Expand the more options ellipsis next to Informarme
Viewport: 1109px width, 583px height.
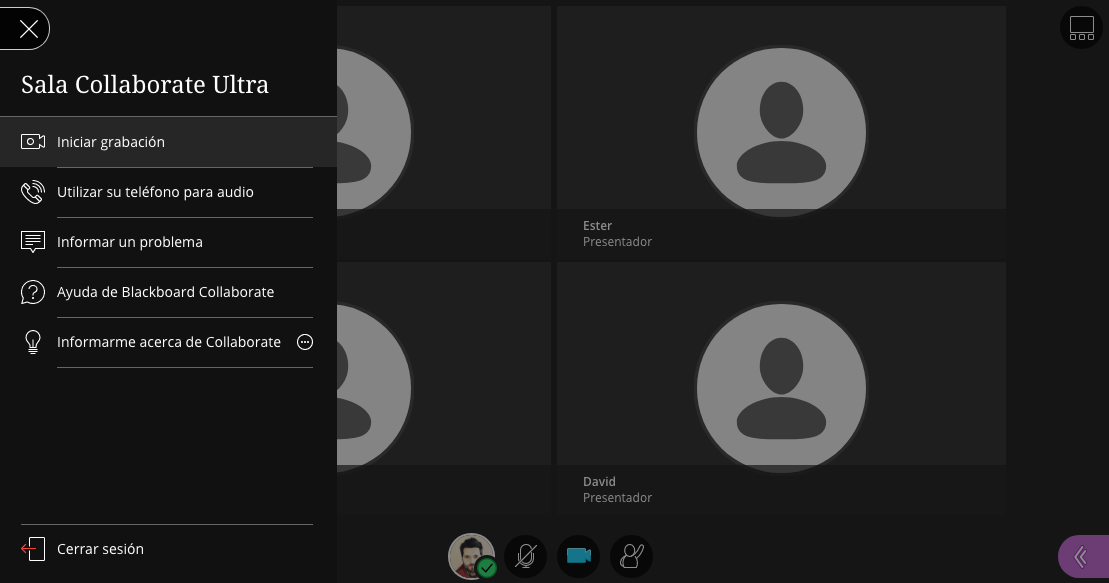pos(305,342)
